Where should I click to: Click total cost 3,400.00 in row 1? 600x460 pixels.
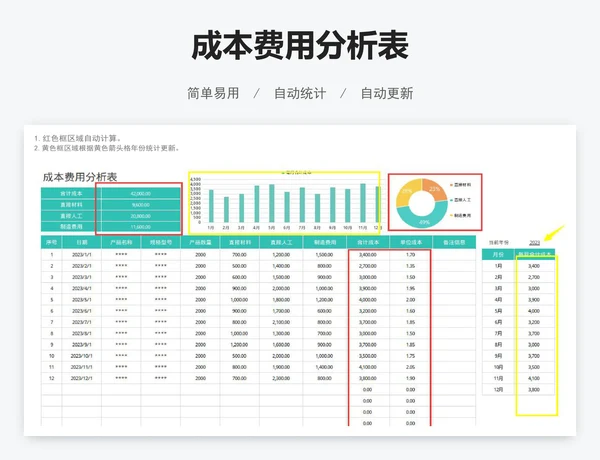(368, 254)
